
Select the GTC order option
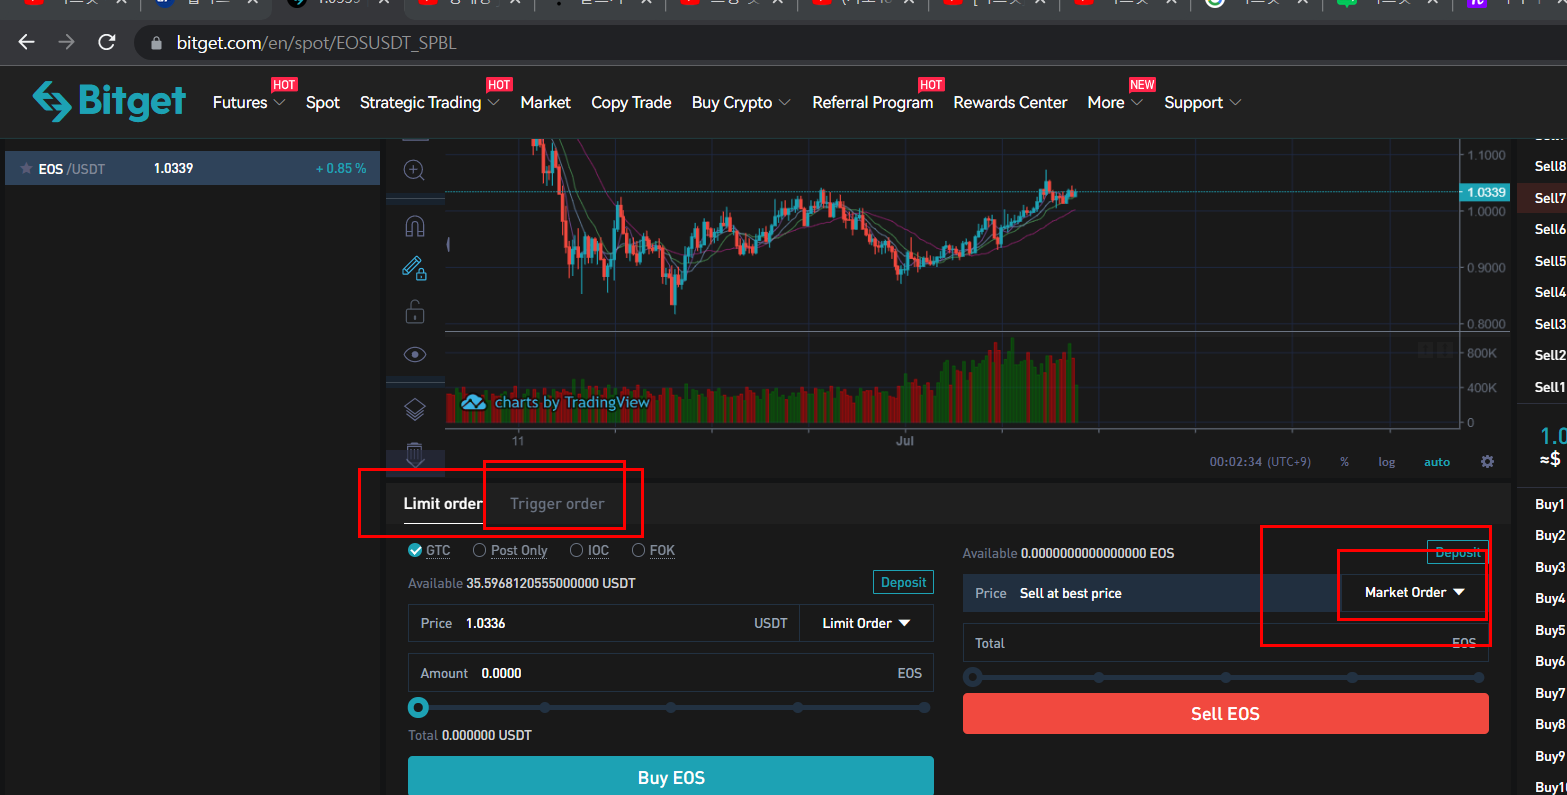429,550
